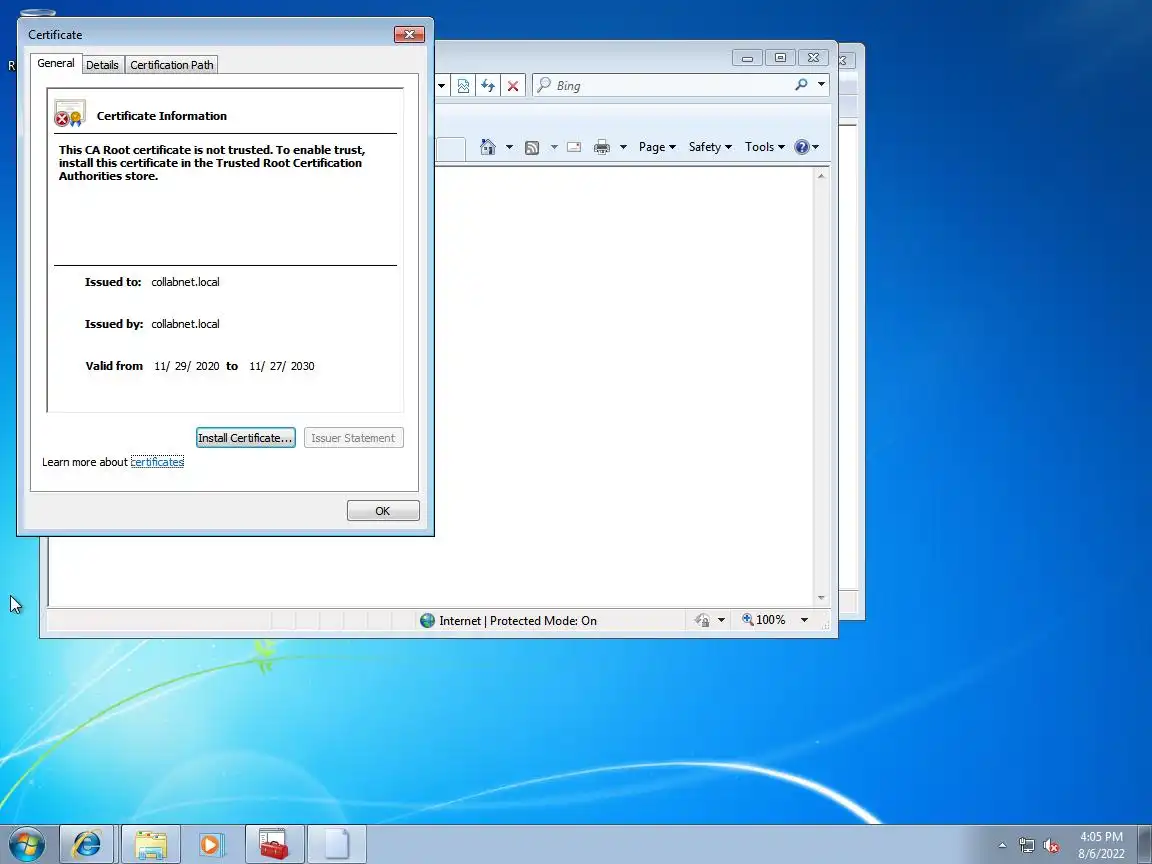Click the network tray icon
Image resolution: width=1152 pixels, height=864 pixels.
[1026, 846]
